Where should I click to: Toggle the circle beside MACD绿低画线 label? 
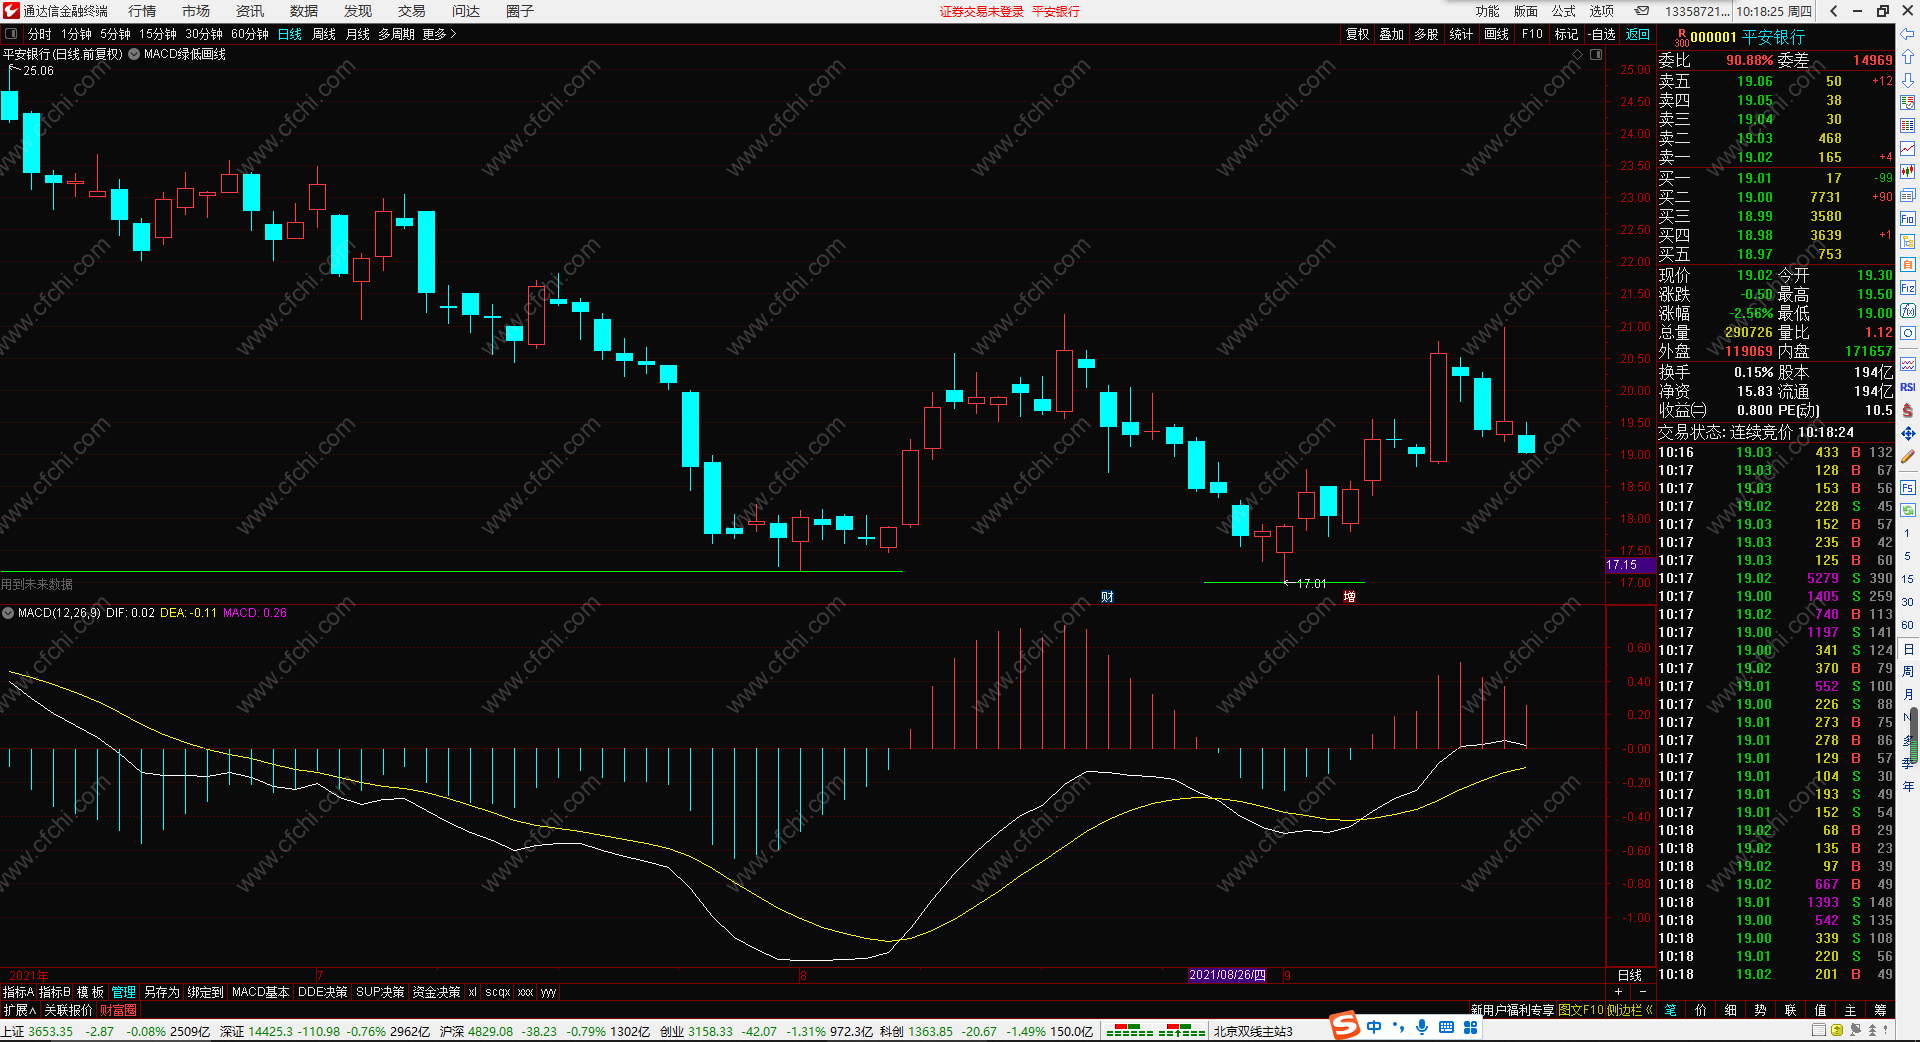(x=134, y=54)
